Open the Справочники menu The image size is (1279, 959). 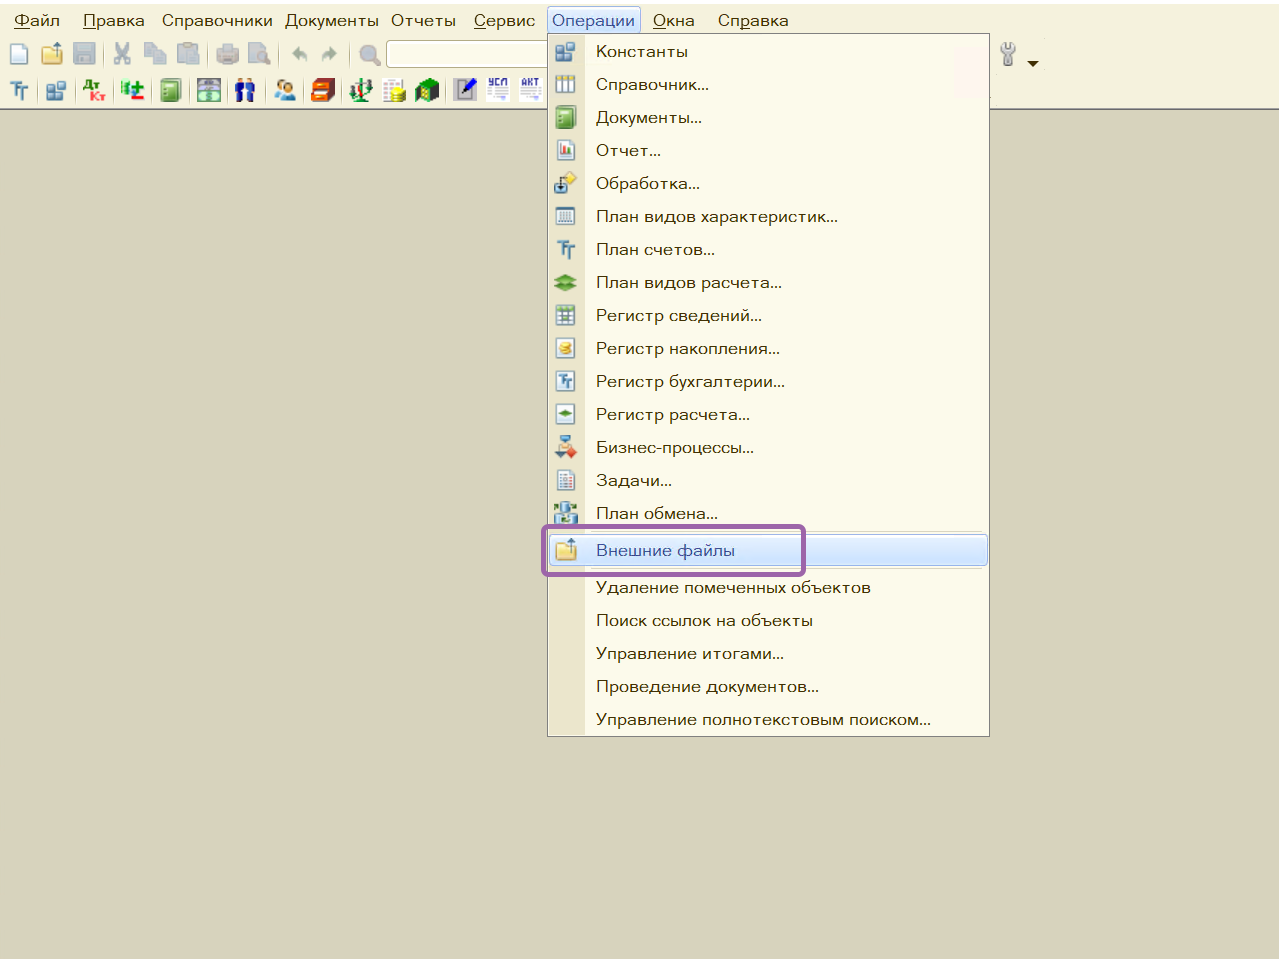tap(217, 21)
